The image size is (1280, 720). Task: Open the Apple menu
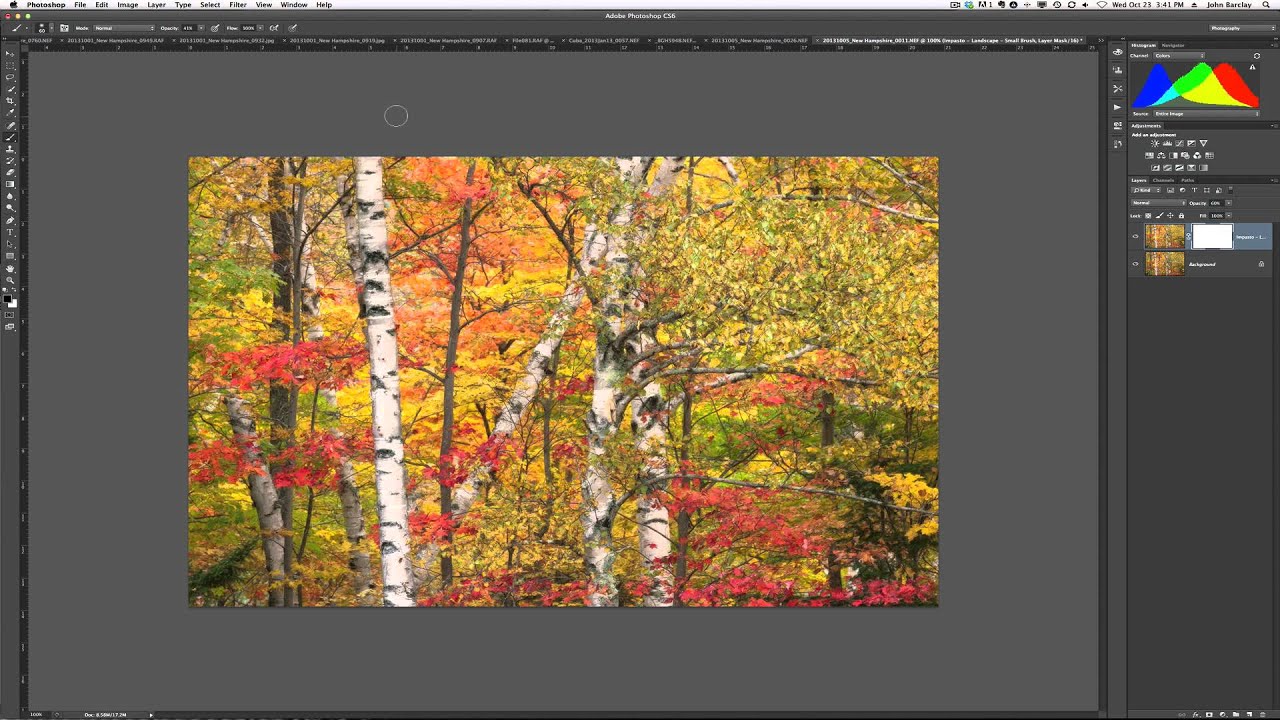click(x=13, y=5)
